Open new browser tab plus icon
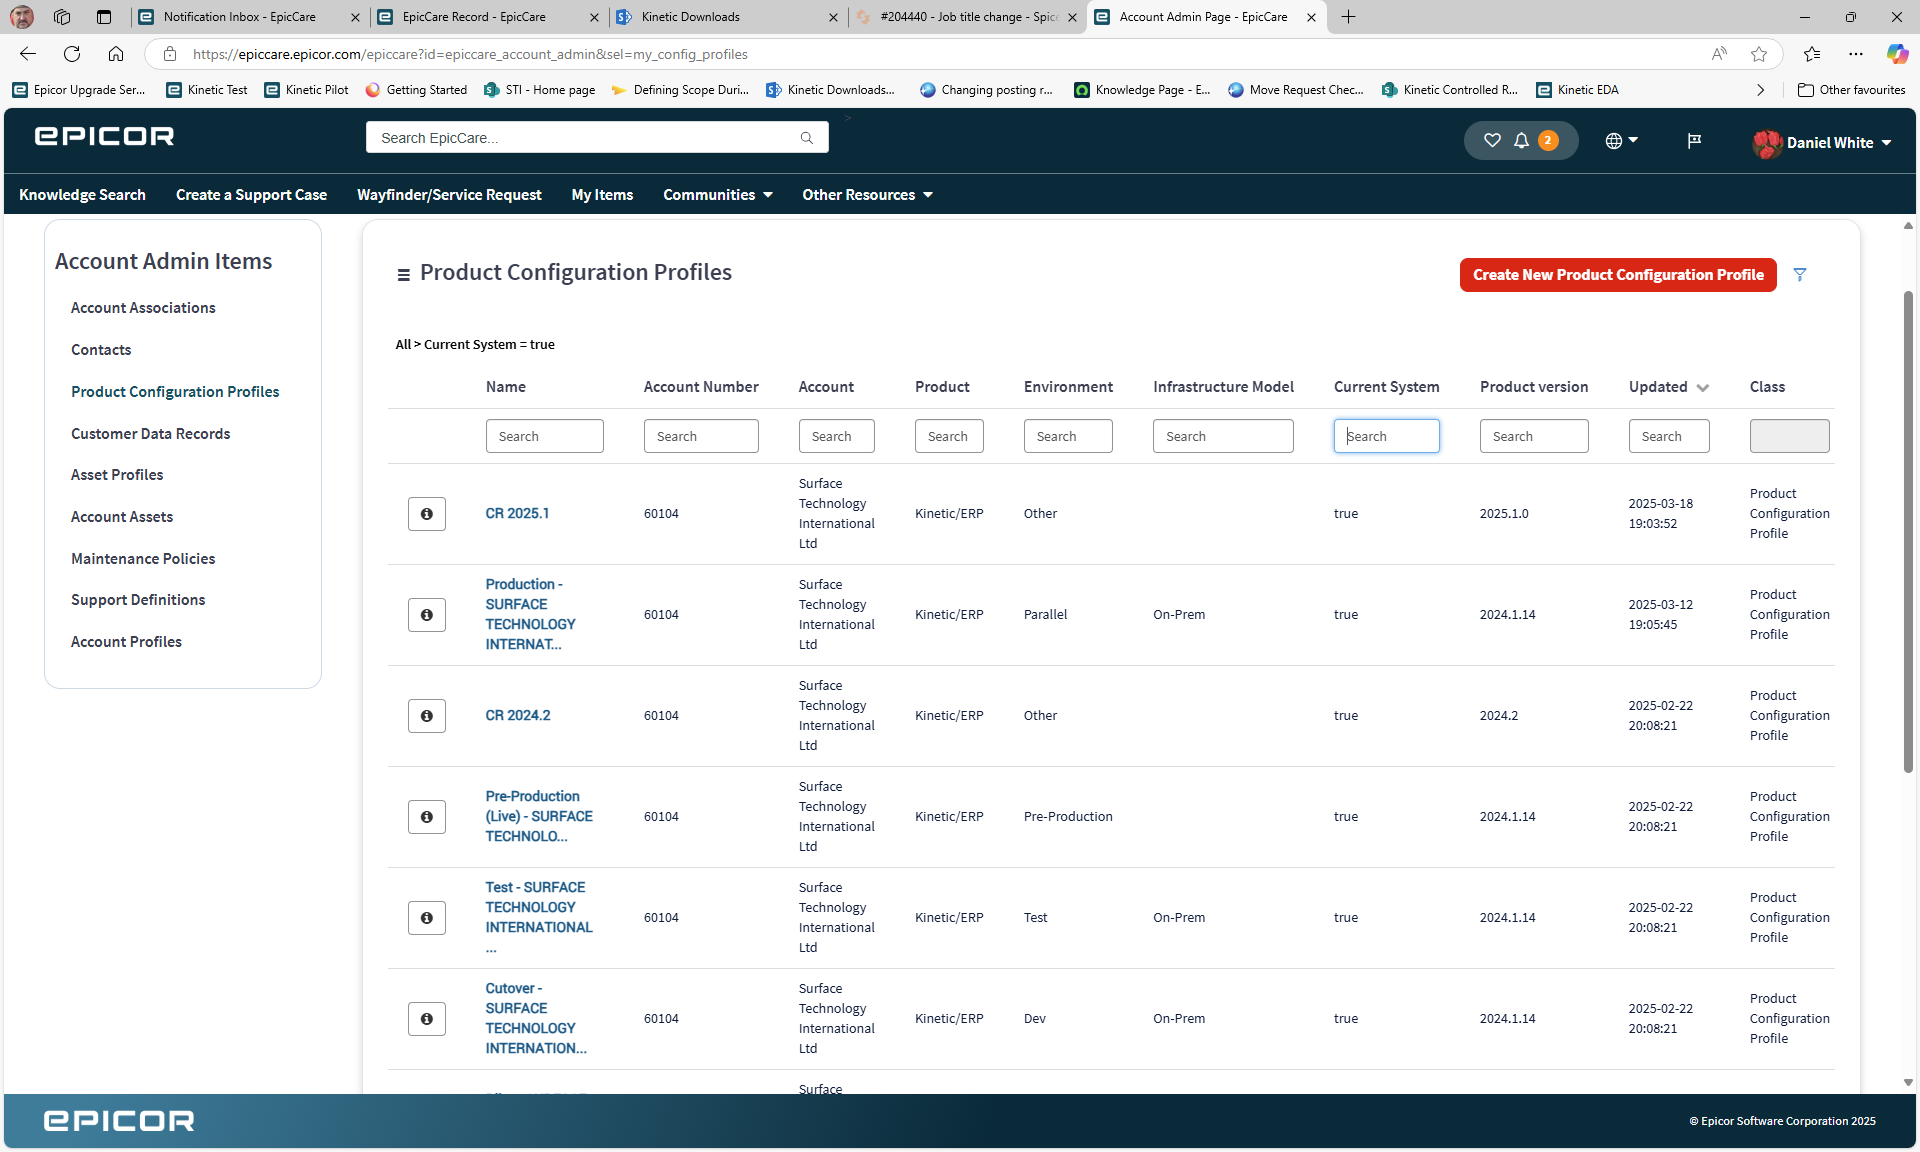 click(1348, 17)
